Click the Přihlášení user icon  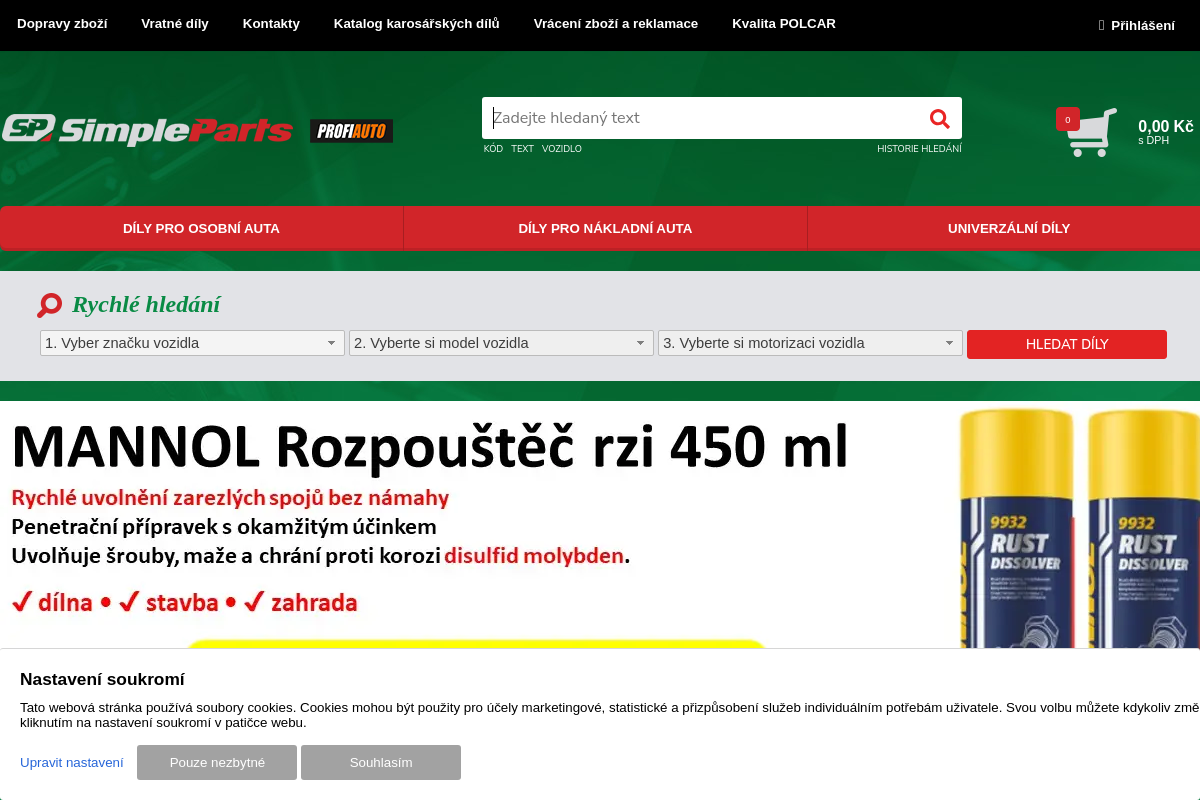[1100, 25]
